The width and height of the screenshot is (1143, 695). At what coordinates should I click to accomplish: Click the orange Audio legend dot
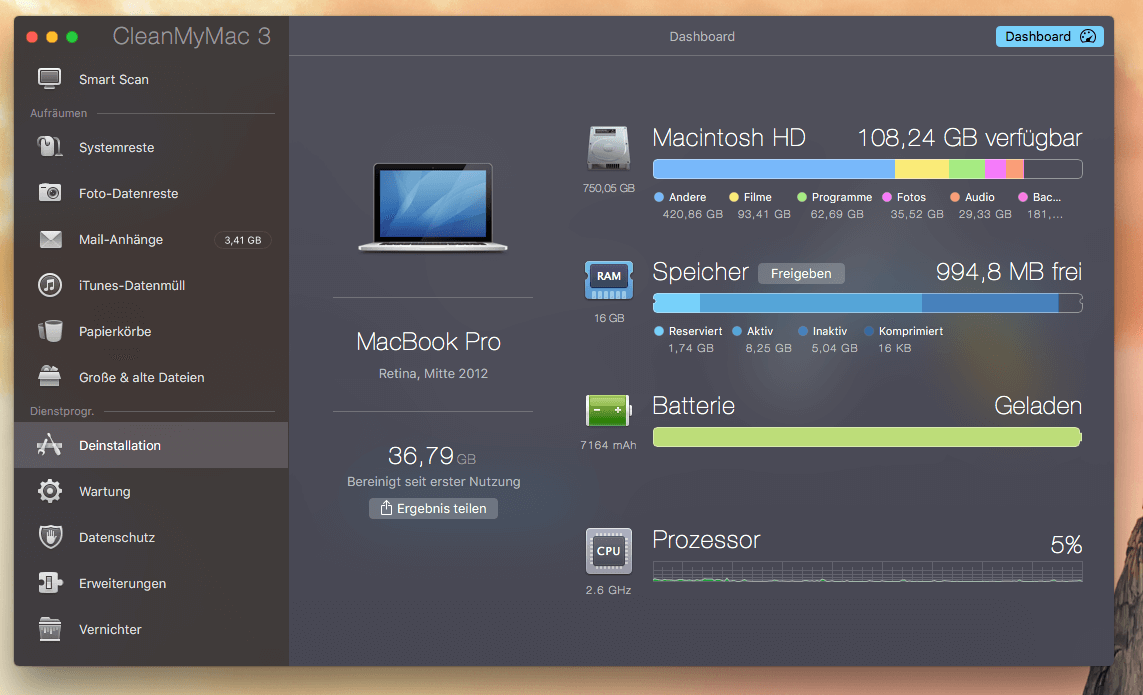pyautogui.click(x=955, y=197)
